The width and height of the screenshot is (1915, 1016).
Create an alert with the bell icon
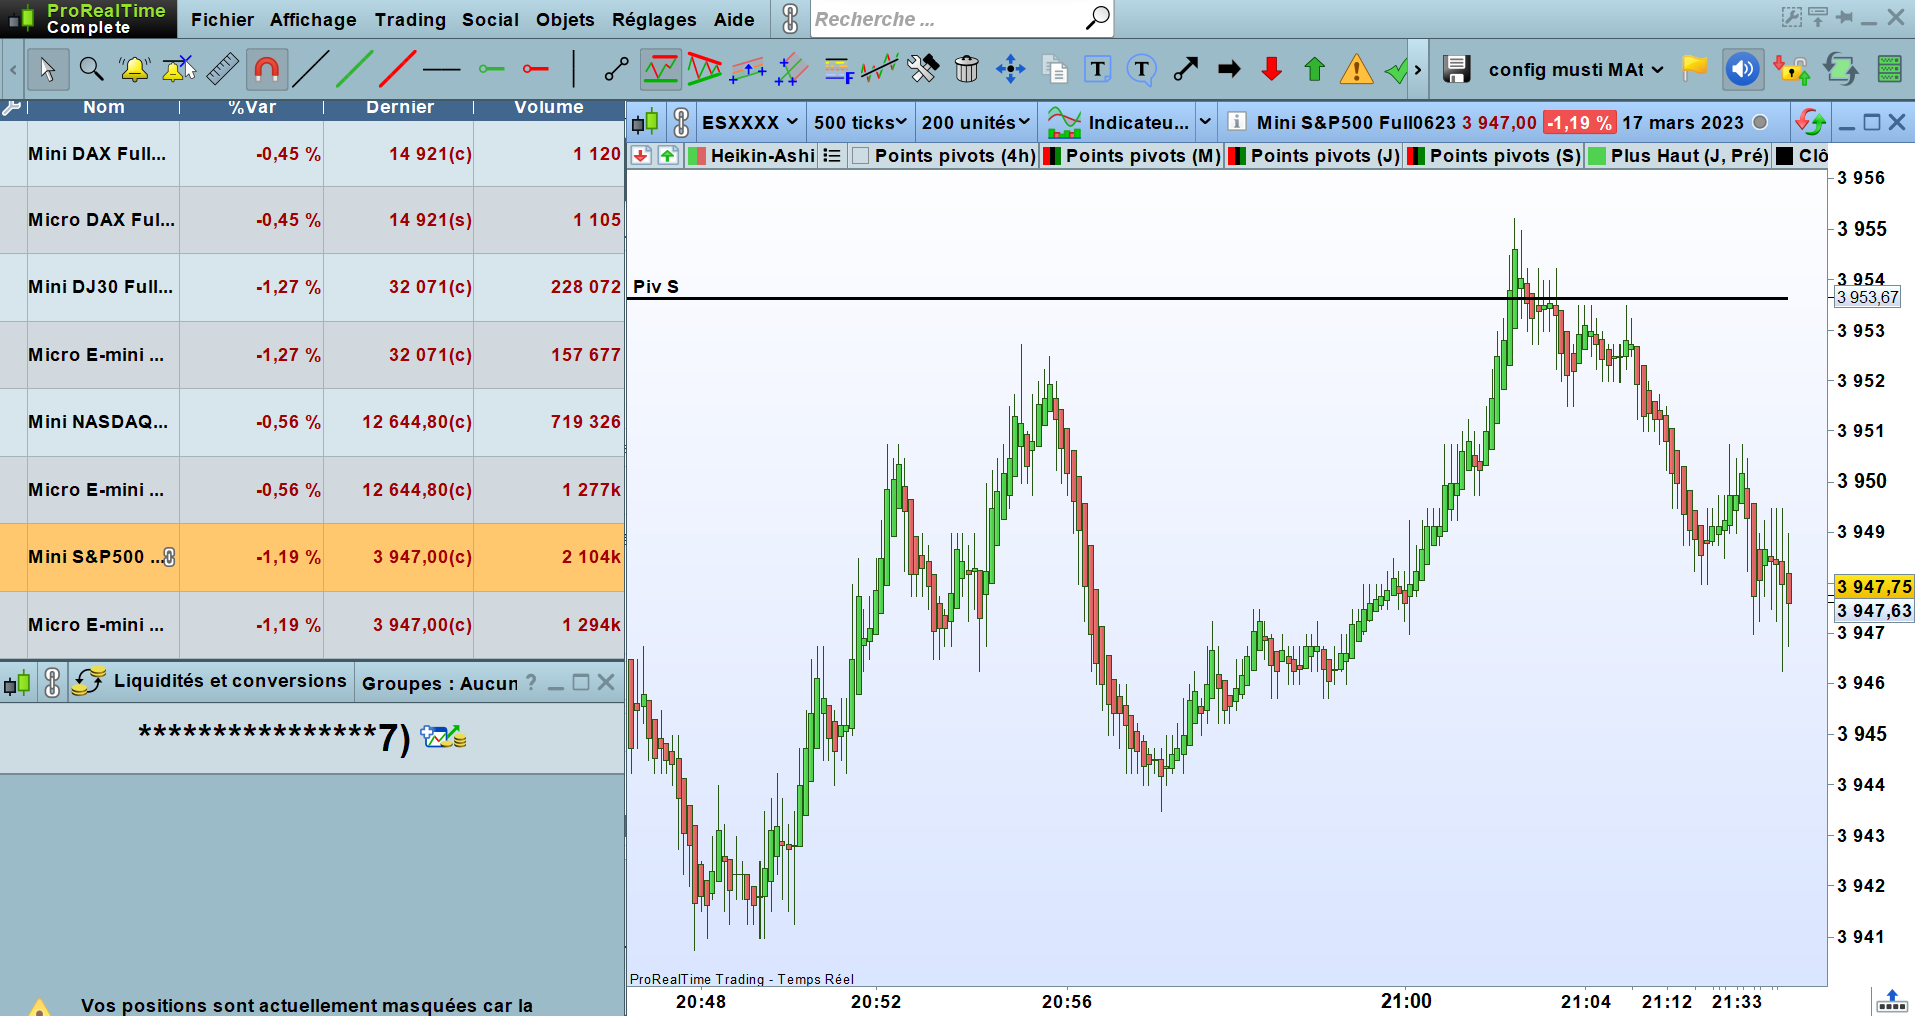[134, 69]
